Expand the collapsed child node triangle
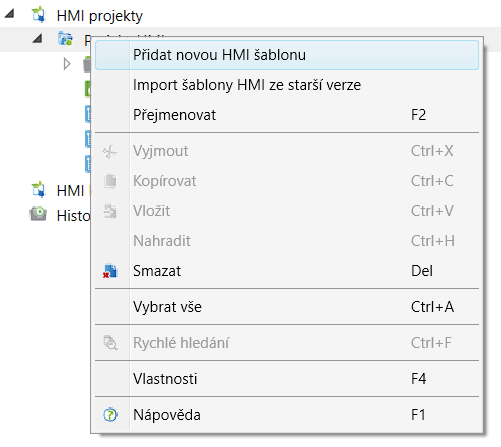This screenshot has width=501, height=447. click(x=67, y=64)
